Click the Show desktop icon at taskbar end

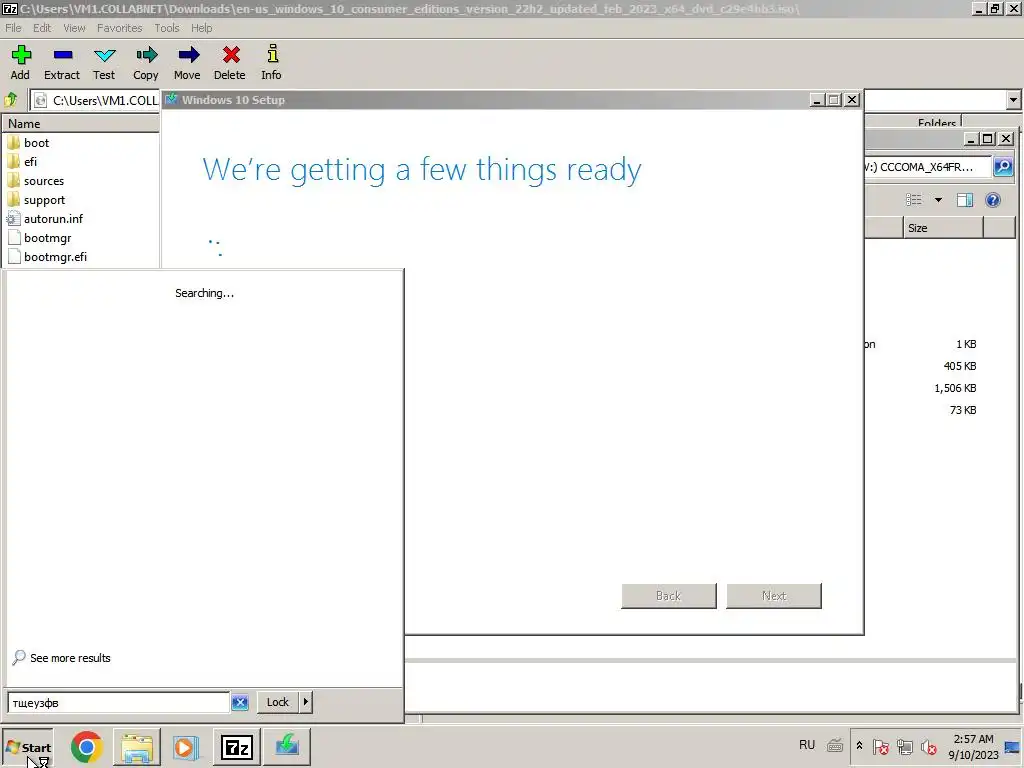1013,747
